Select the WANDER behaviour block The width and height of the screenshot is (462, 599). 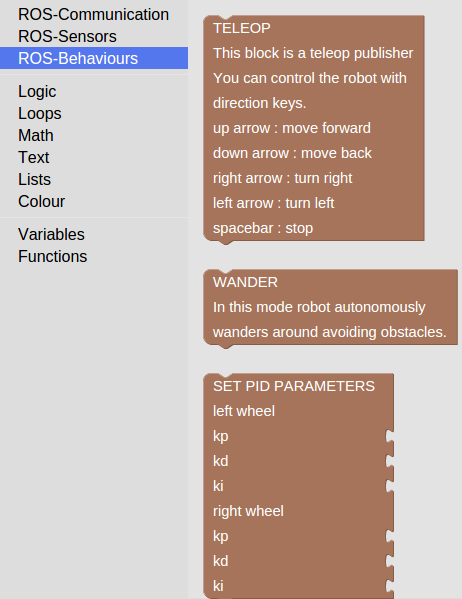(x=330, y=308)
